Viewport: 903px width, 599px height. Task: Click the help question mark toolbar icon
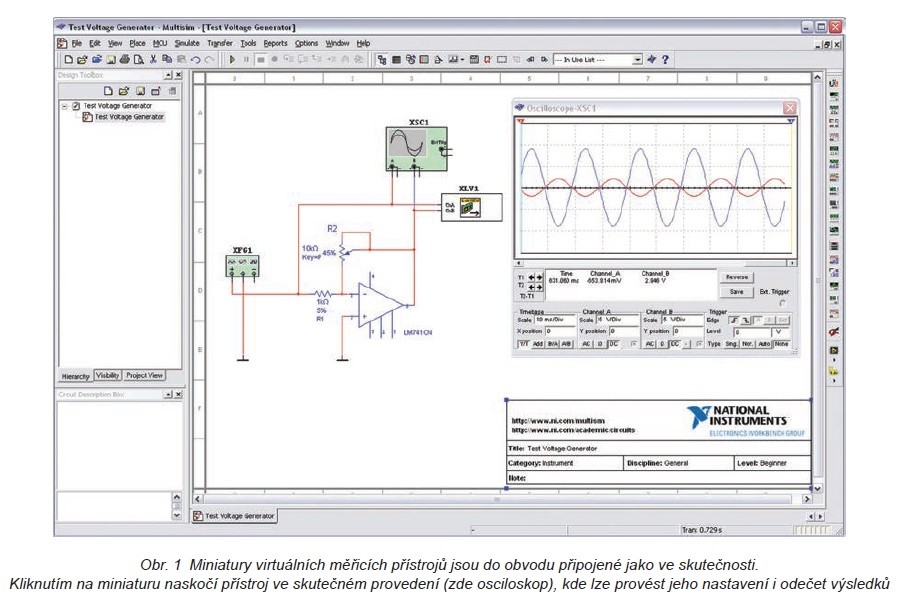tap(665, 60)
